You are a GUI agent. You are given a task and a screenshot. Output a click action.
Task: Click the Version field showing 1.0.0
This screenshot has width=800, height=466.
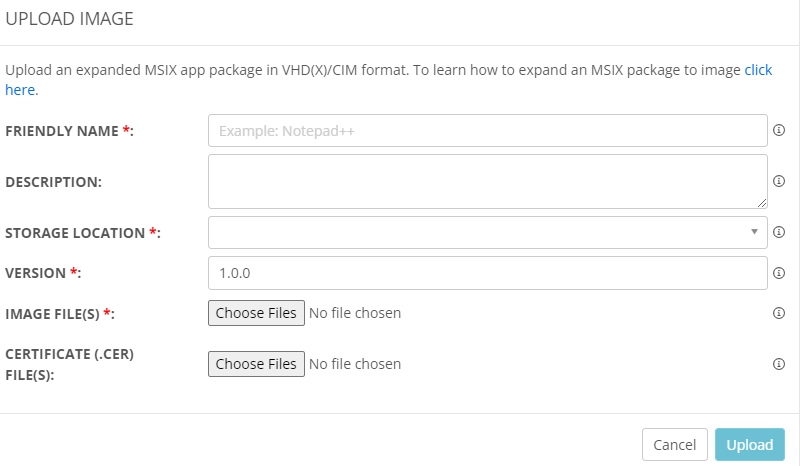488,273
